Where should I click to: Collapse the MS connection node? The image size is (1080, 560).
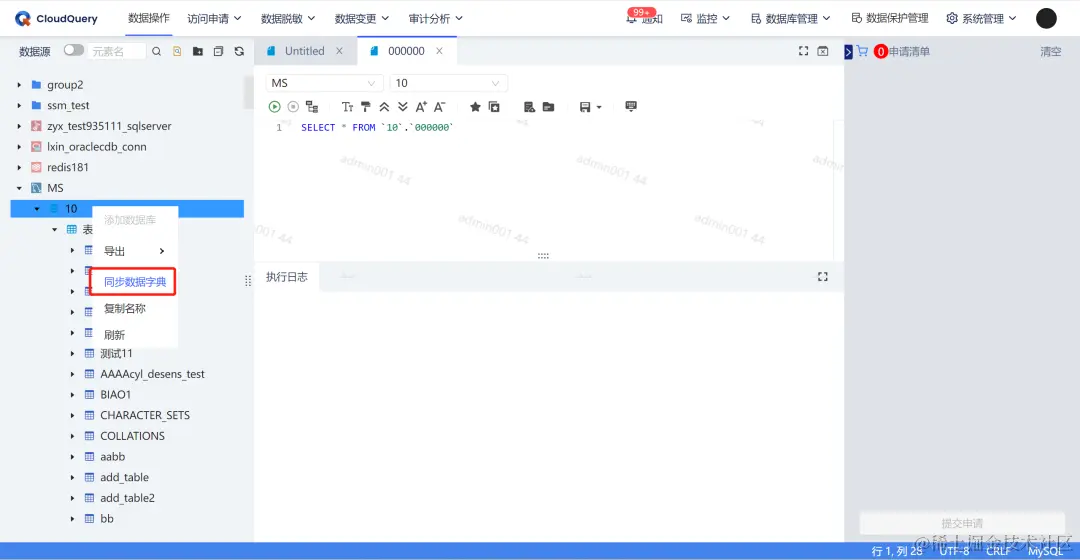tap(19, 188)
